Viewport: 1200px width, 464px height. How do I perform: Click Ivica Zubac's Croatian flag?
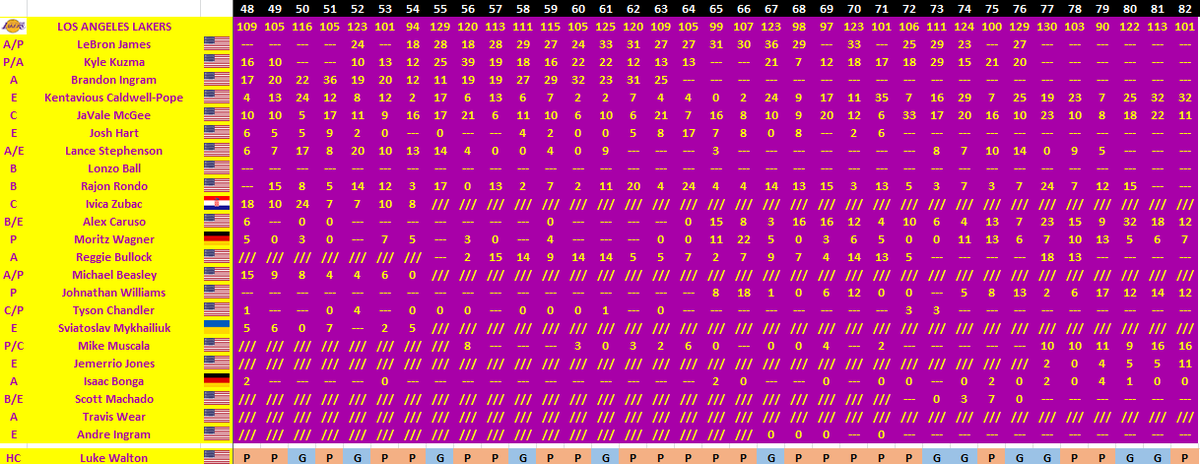coord(215,204)
